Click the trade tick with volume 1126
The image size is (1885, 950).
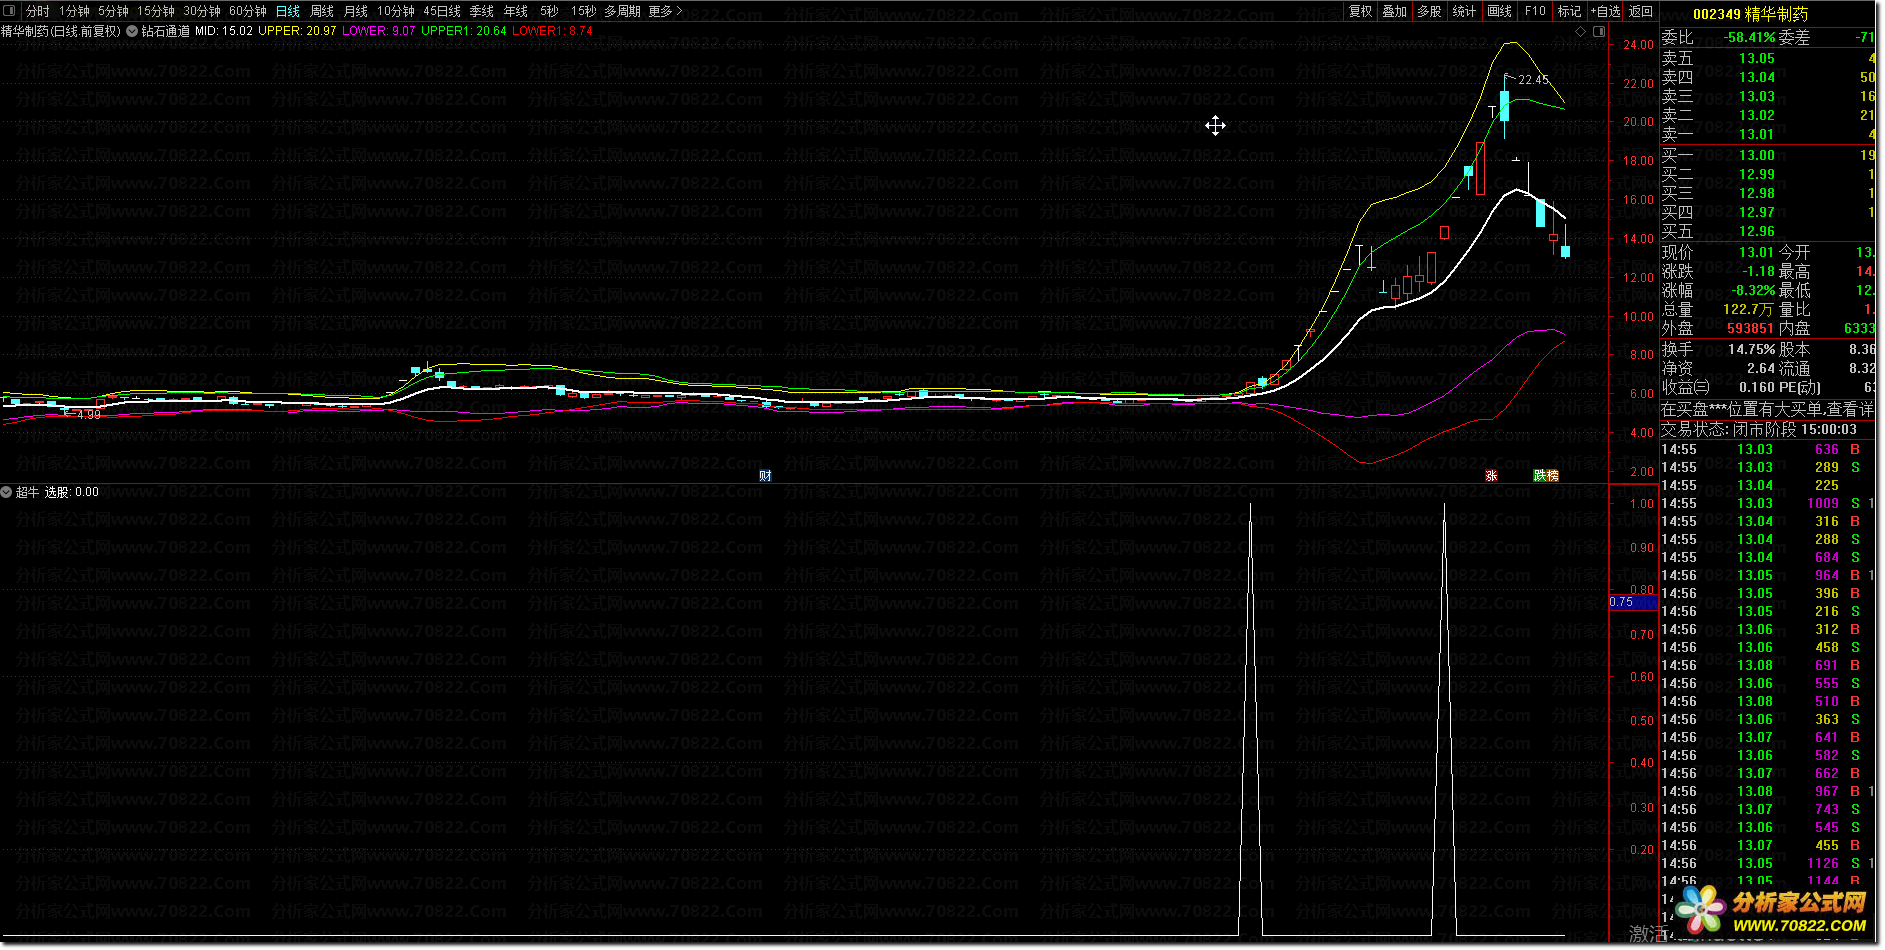pos(1767,864)
